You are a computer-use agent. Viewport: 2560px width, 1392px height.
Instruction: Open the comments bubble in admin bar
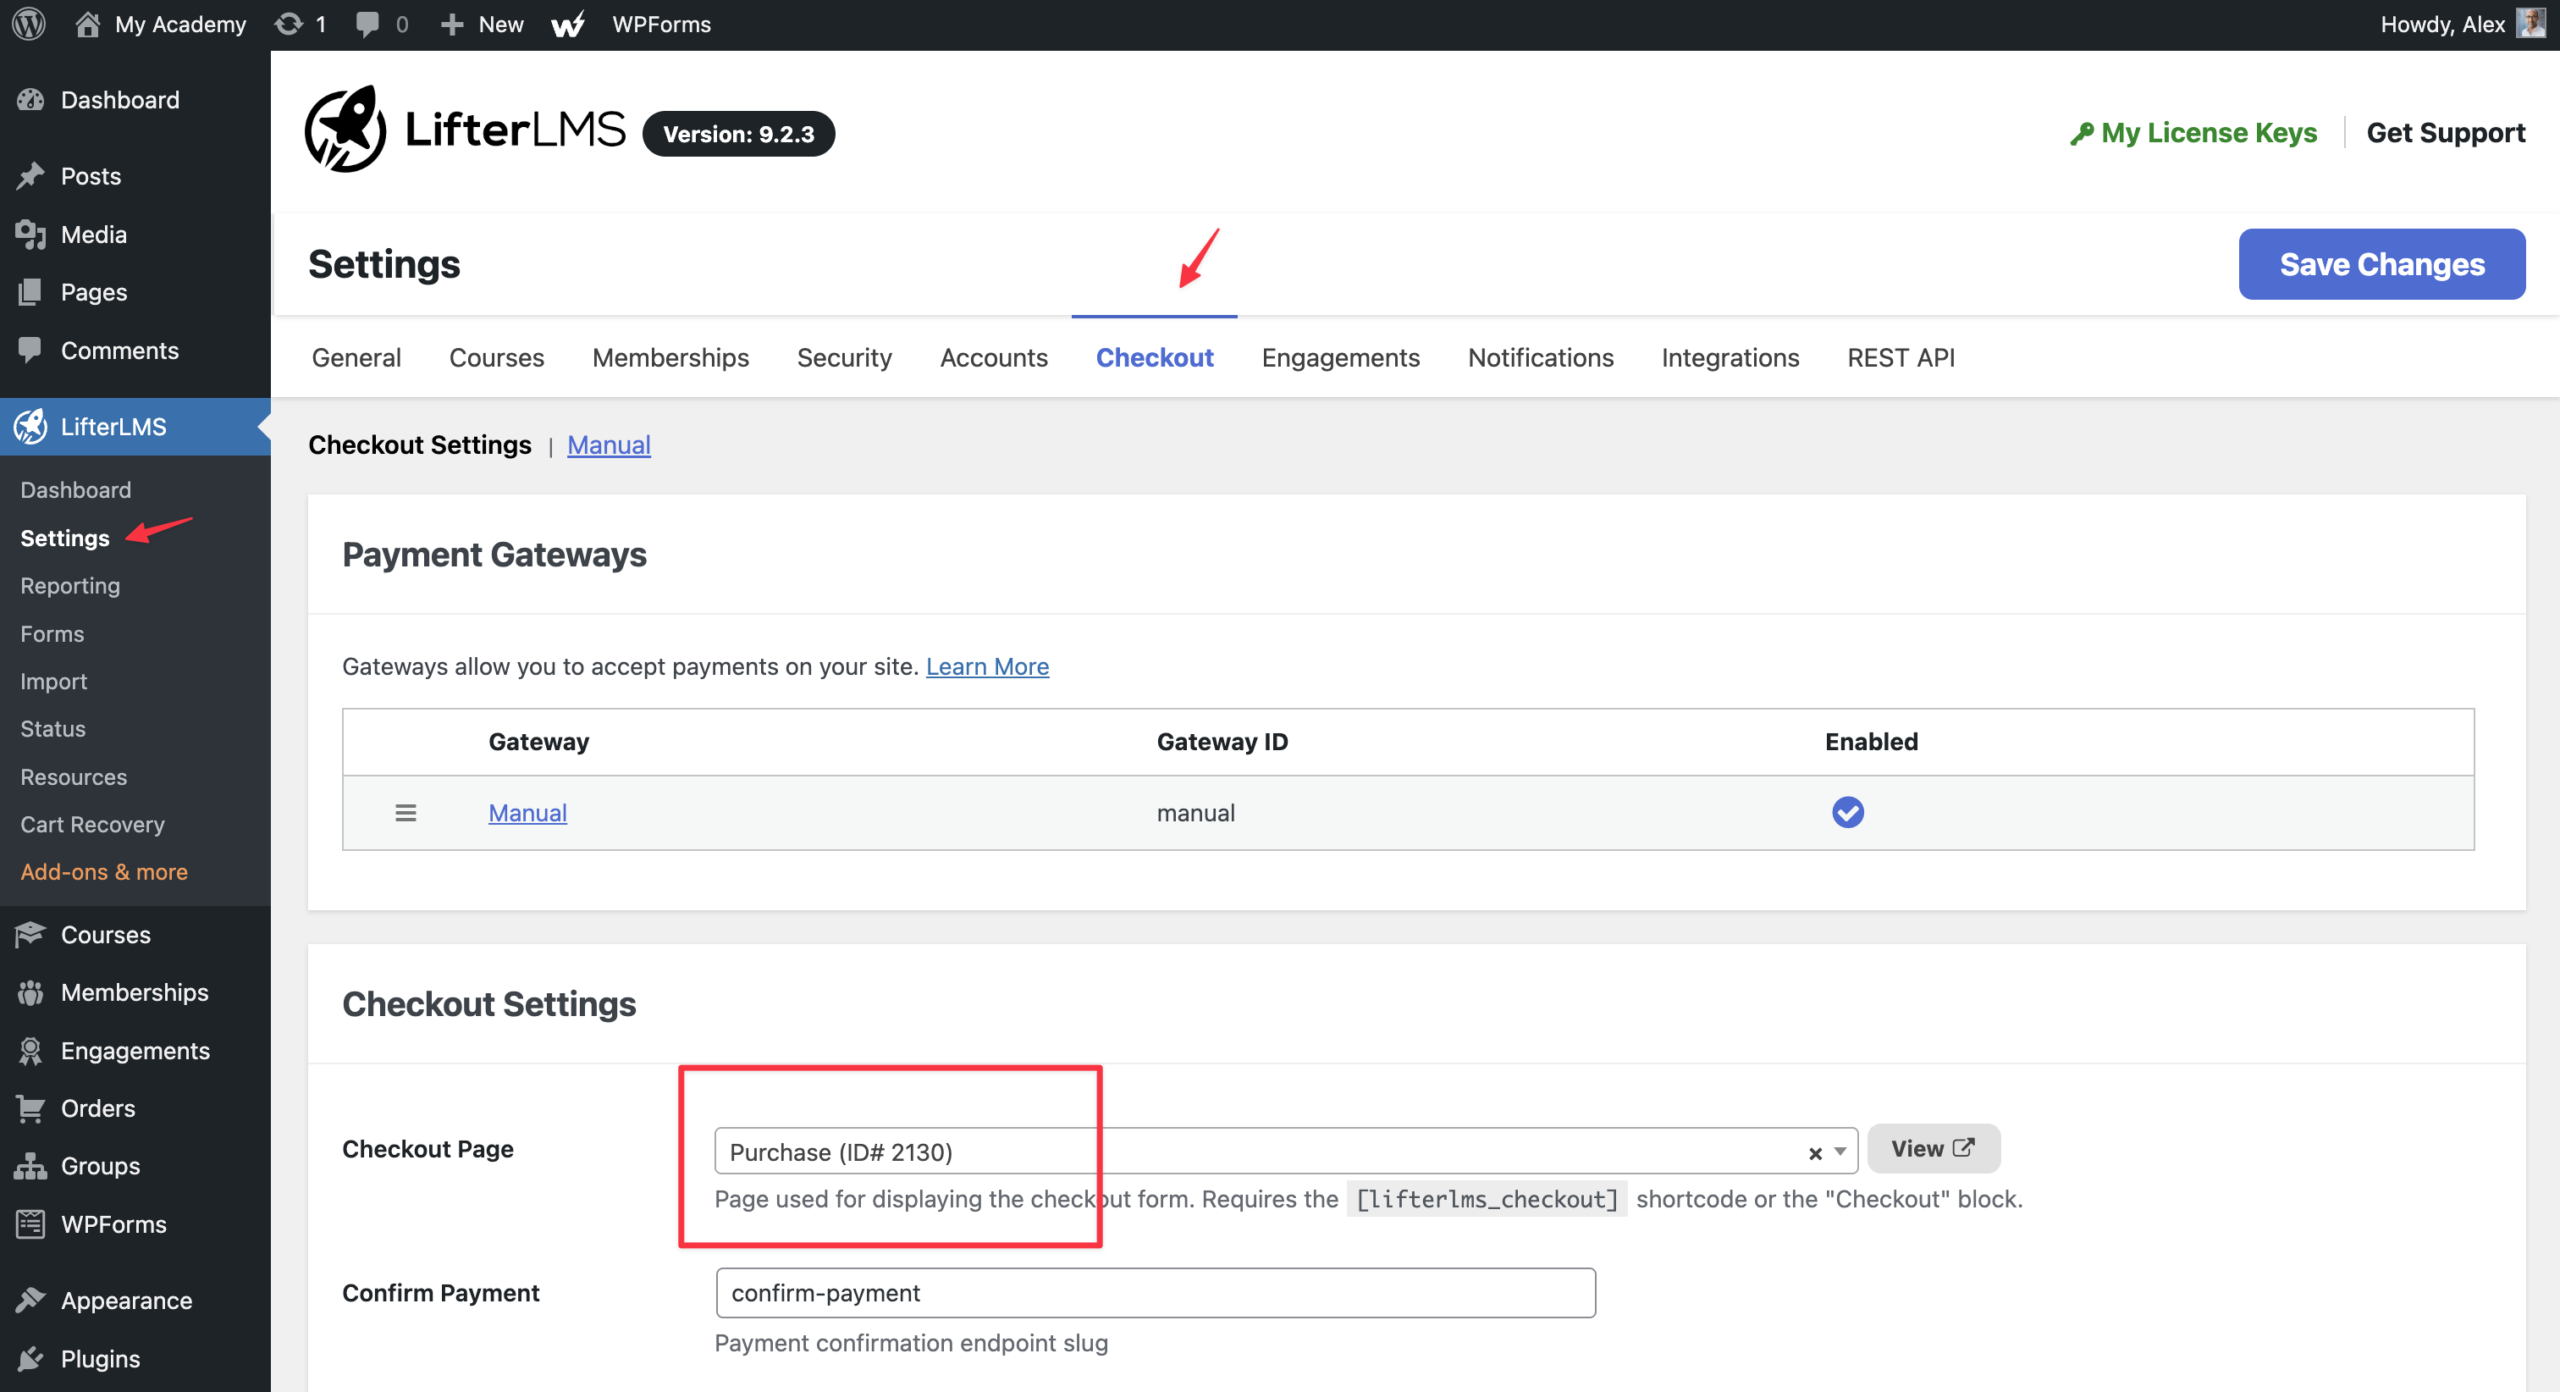click(x=367, y=24)
